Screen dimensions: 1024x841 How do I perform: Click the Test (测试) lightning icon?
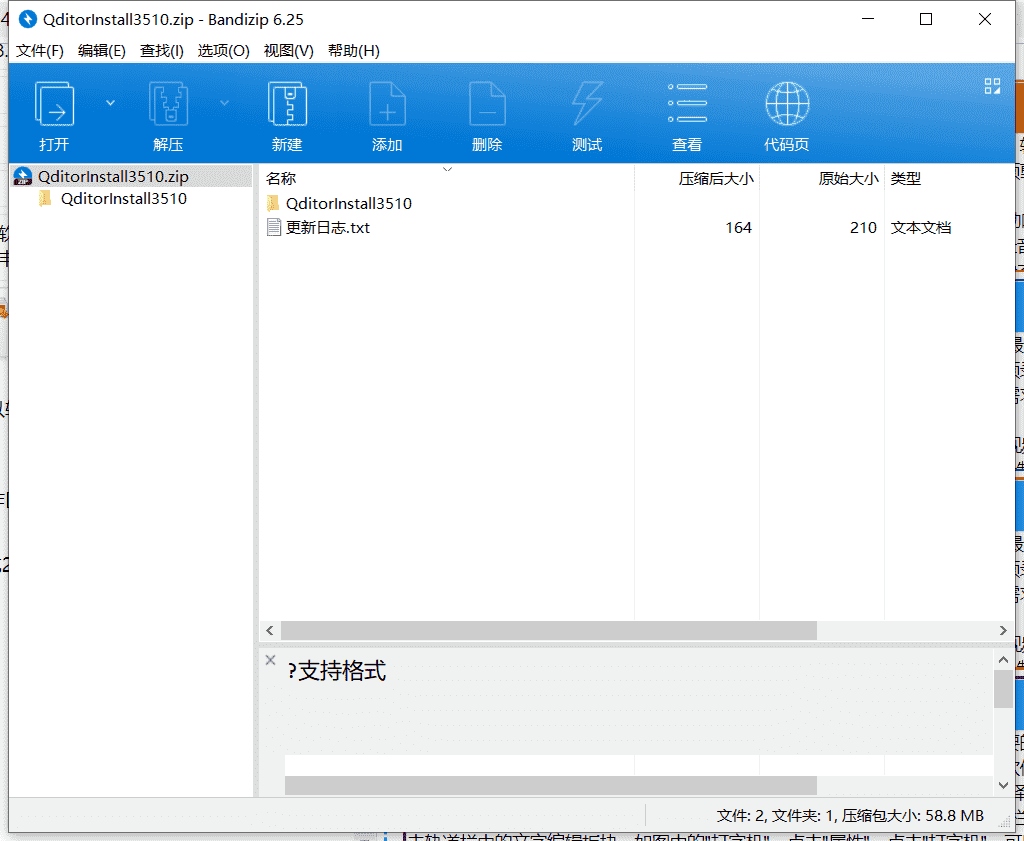coord(587,104)
